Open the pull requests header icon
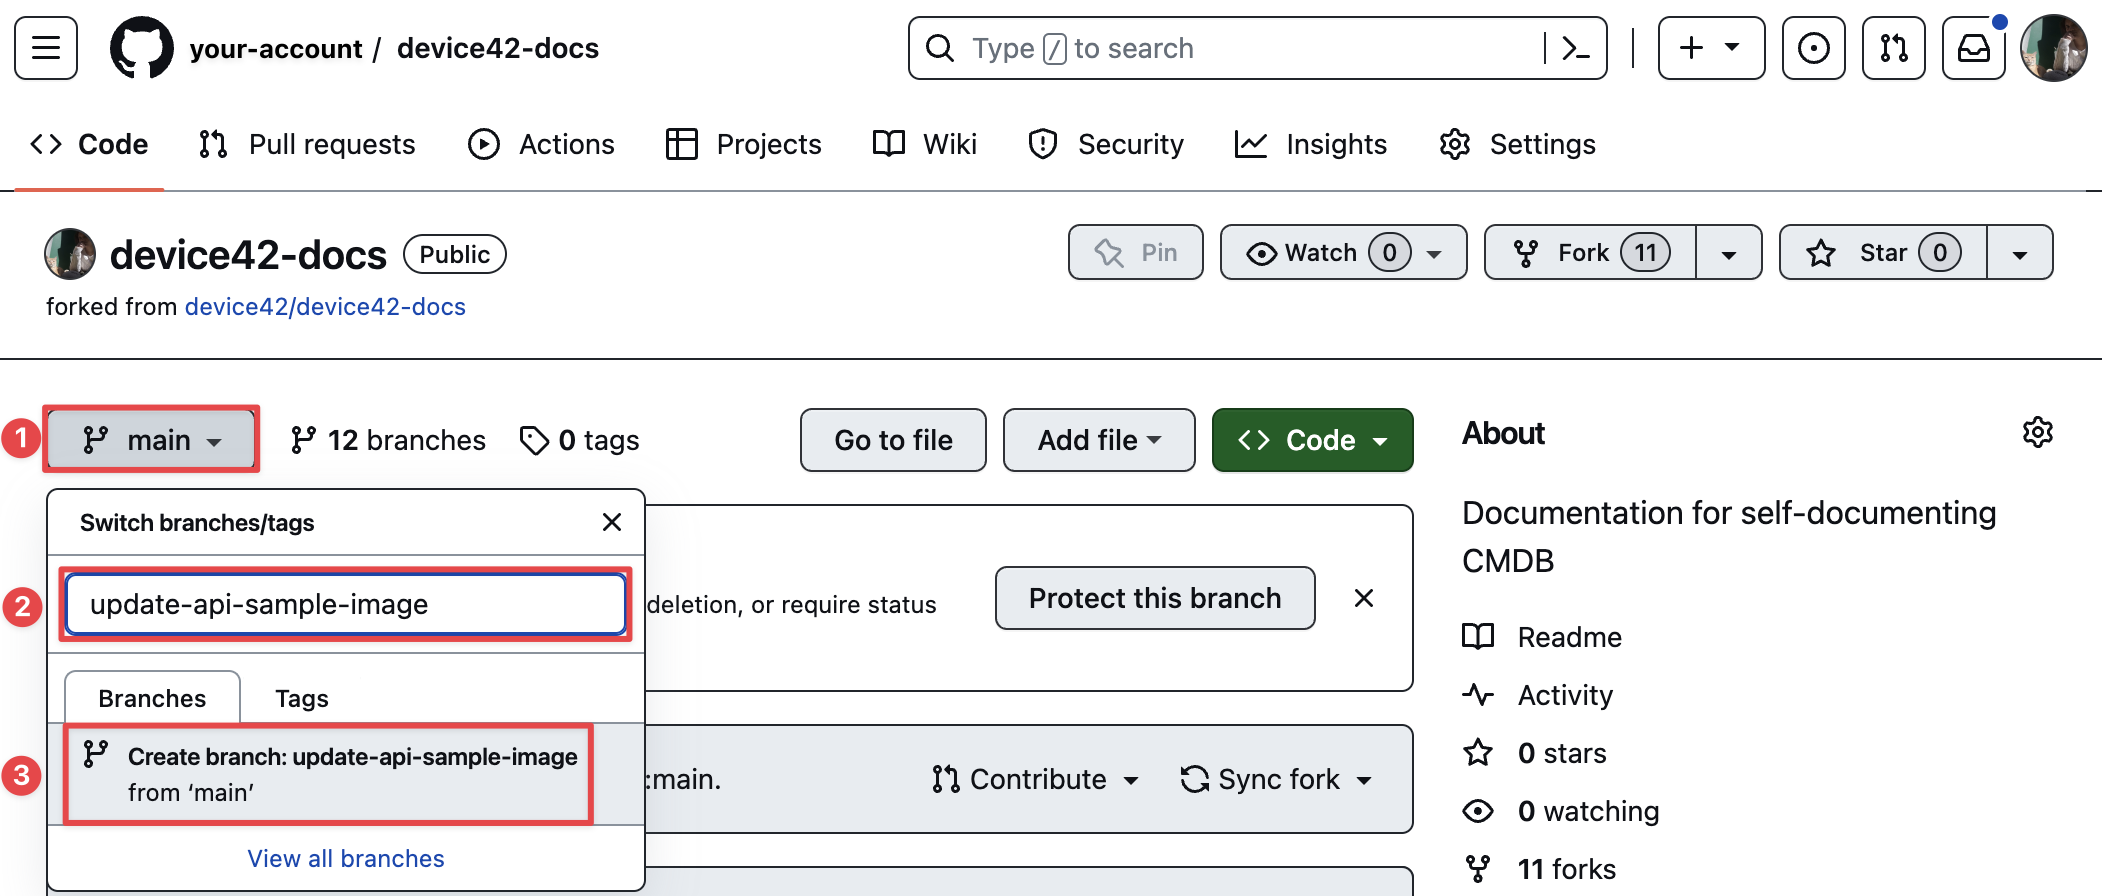Screen dimensions: 2102x896 (x=1893, y=48)
